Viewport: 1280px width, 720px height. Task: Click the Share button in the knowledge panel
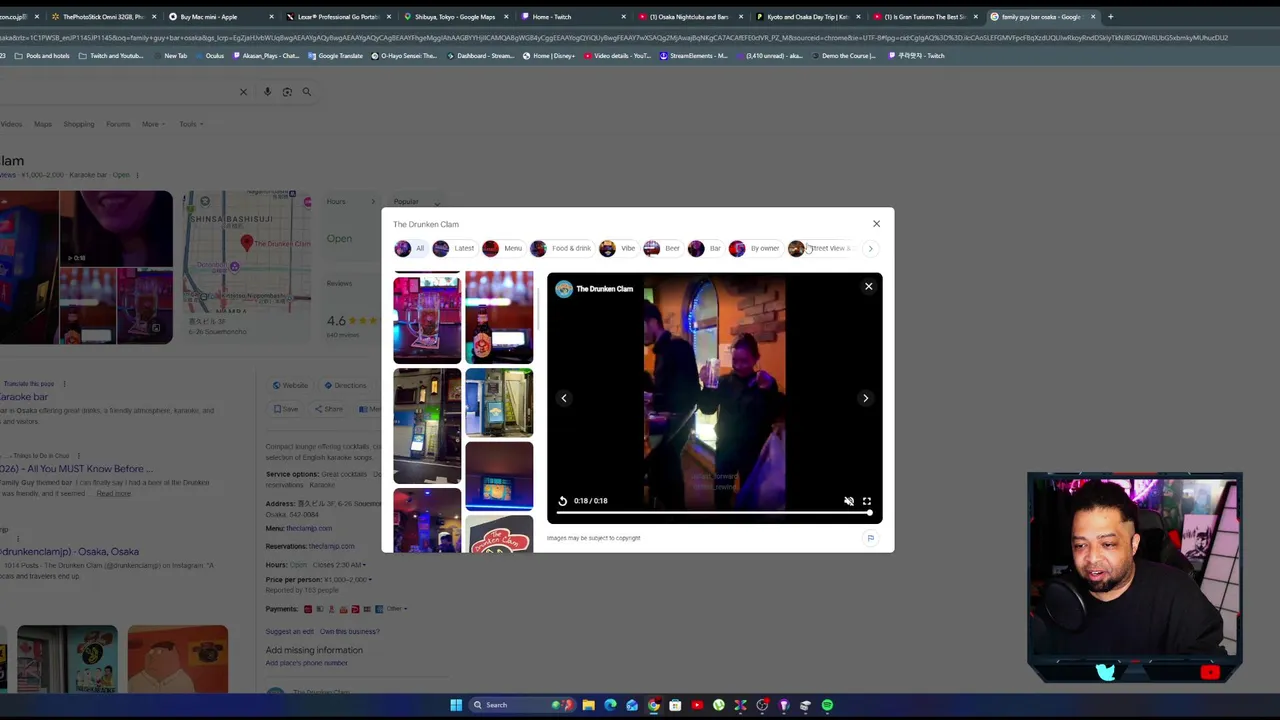pos(329,409)
